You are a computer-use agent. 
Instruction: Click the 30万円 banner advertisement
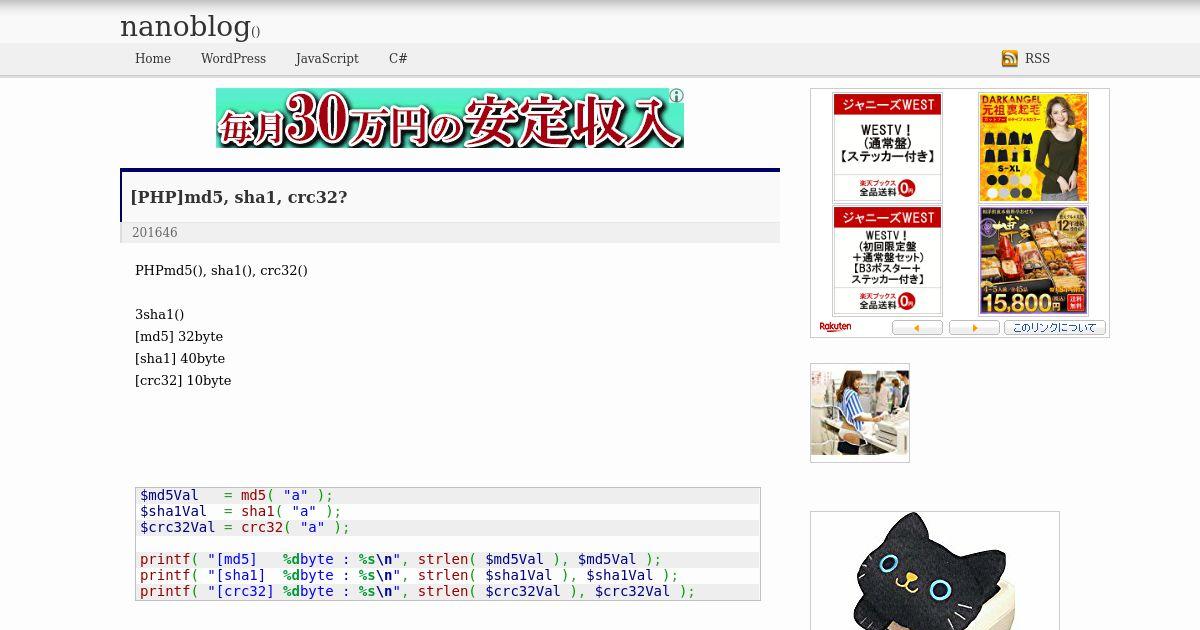coord(450,118)
